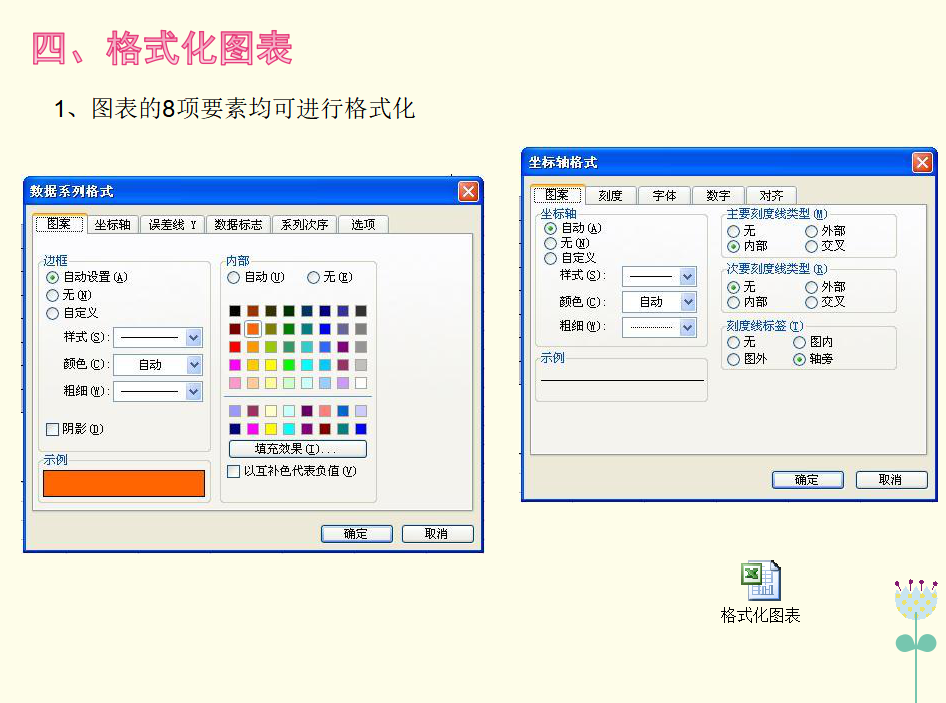The height and width of the screenshot is (703, 946).
Task: Open 粗细(W) dropdown in 数据系列格式
Action: [x=193, y=392]
